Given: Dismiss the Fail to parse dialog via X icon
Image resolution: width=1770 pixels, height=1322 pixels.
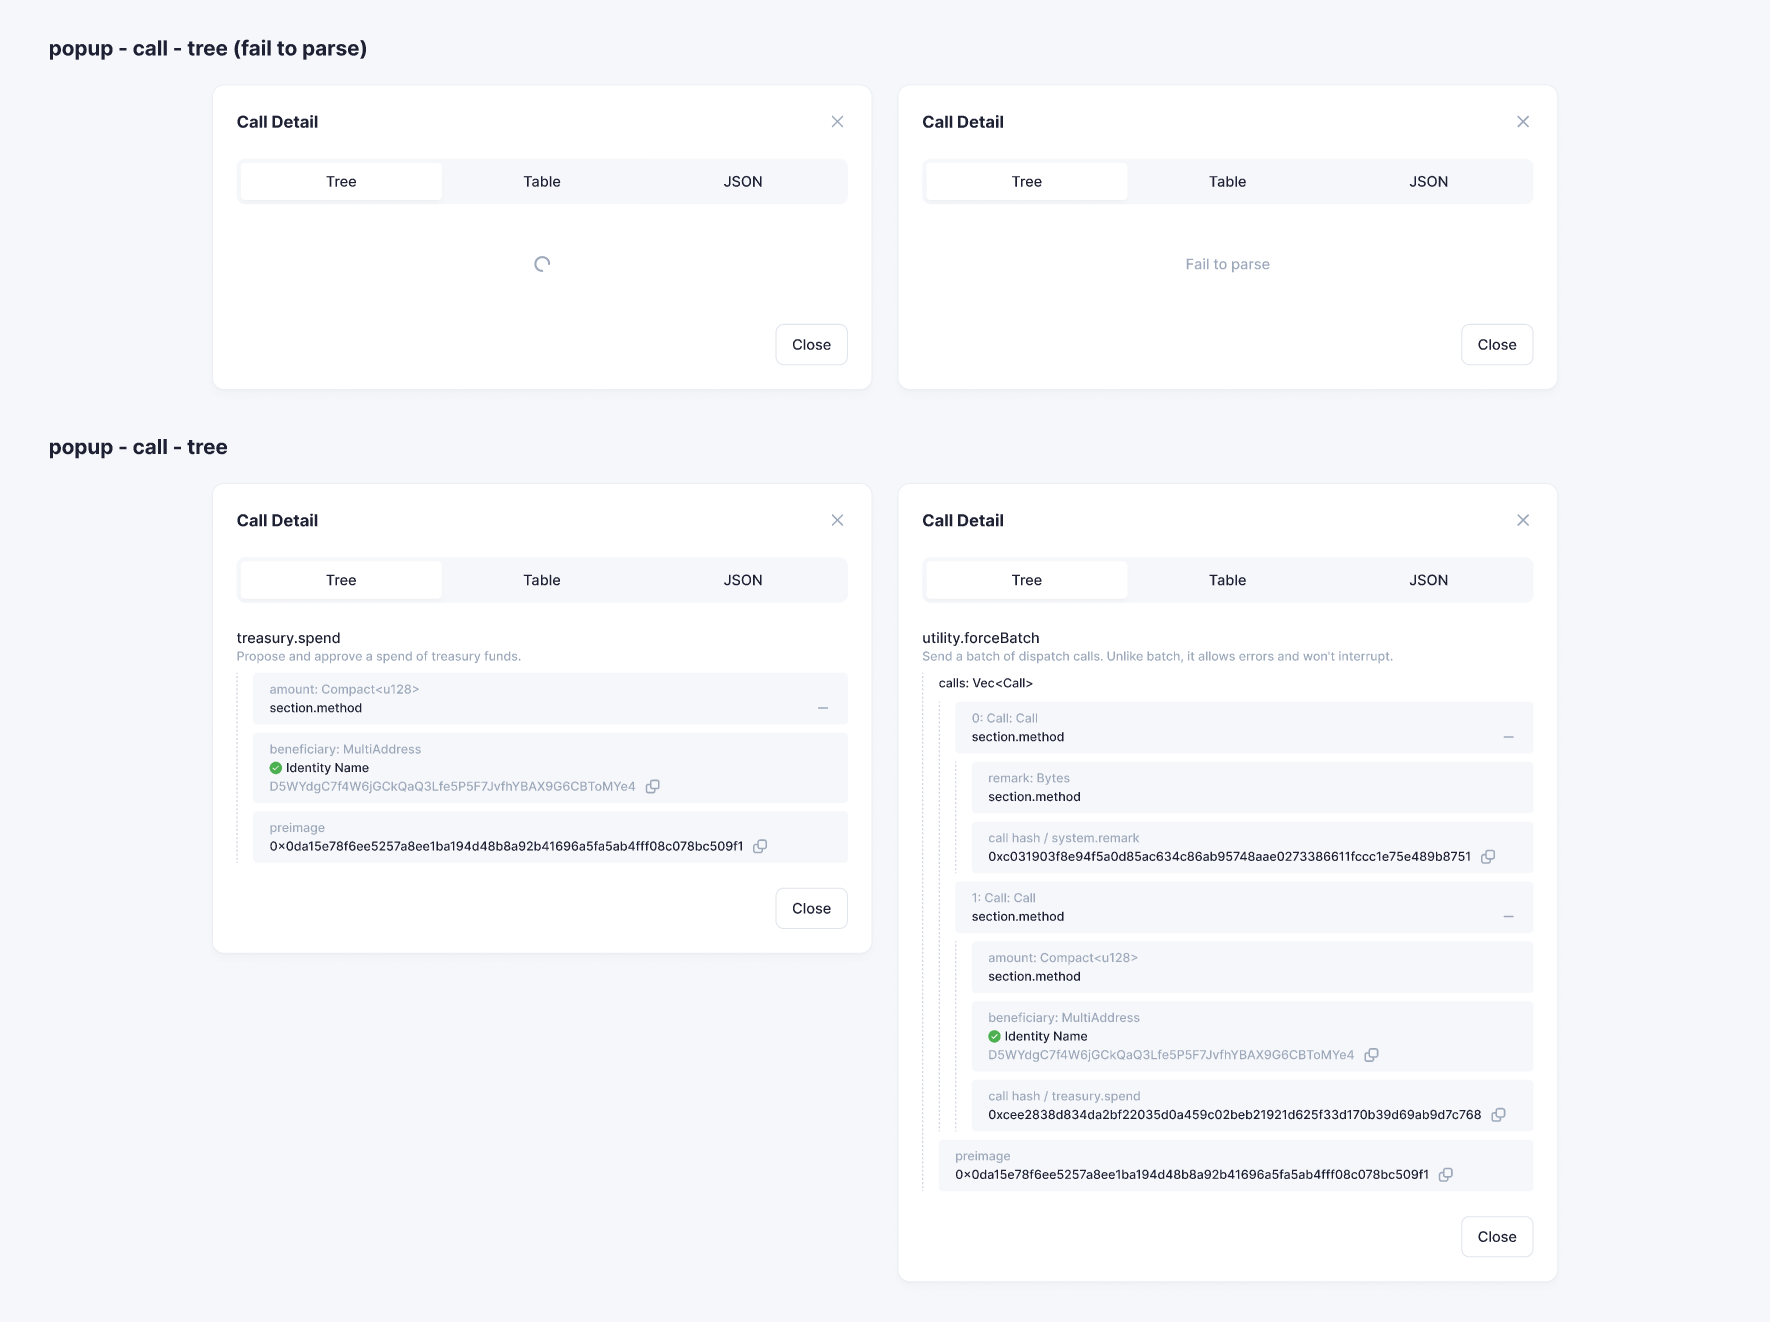Looking at the screenshot, I should (1523, 121).
